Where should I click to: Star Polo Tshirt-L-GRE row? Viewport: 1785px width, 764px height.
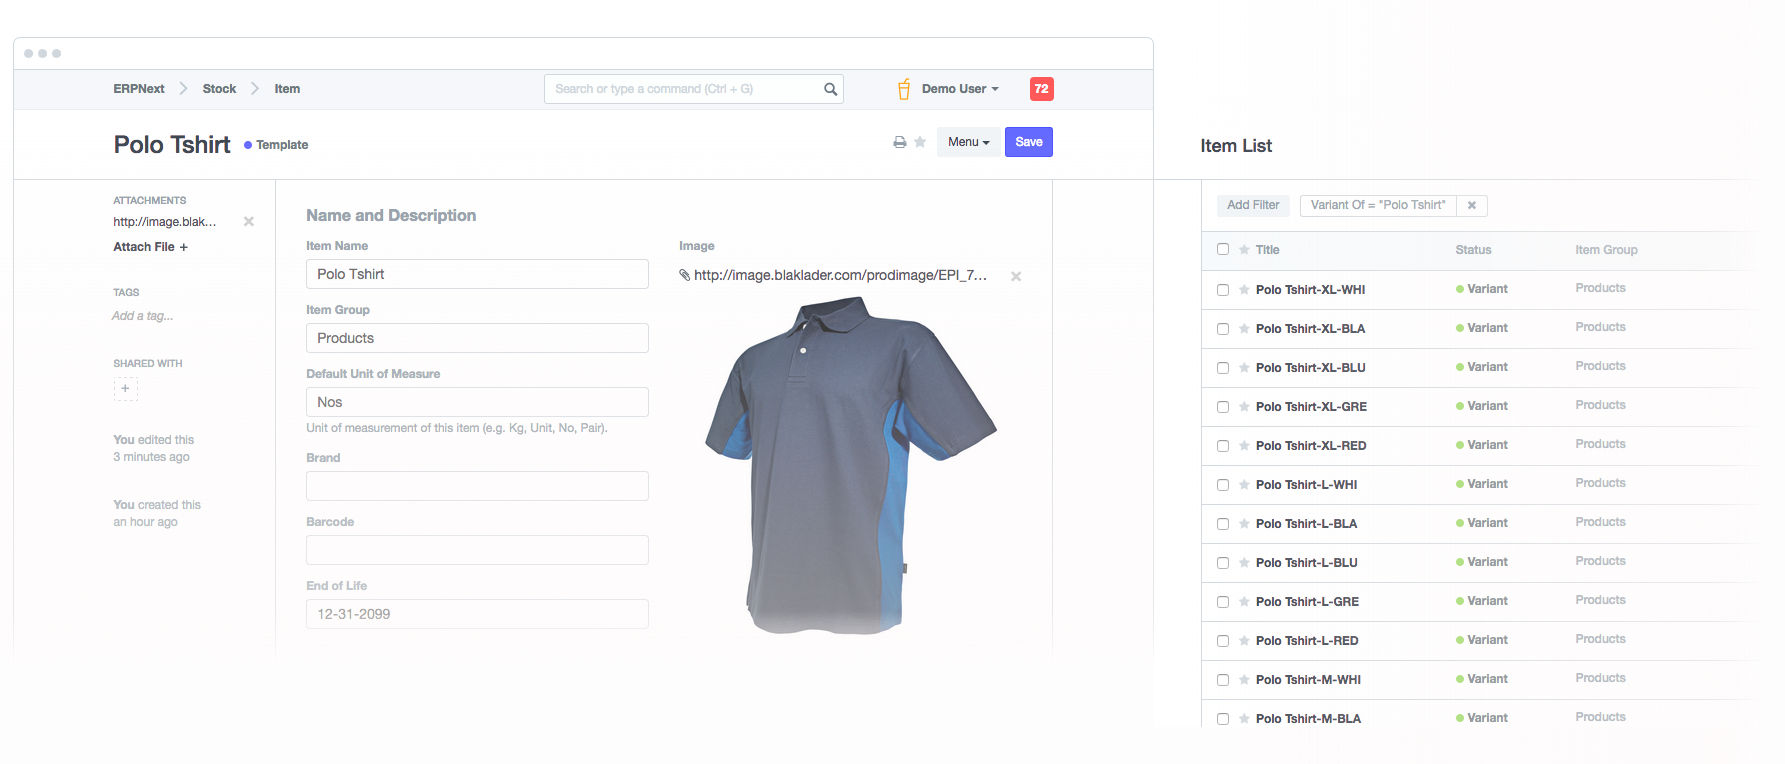(x=1244, y=602)
